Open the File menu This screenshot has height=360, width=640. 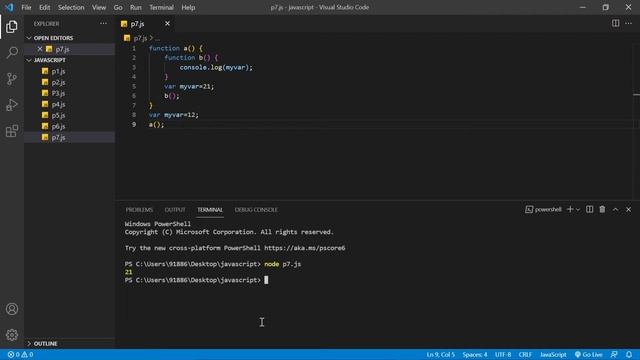[x=26, y=7]
